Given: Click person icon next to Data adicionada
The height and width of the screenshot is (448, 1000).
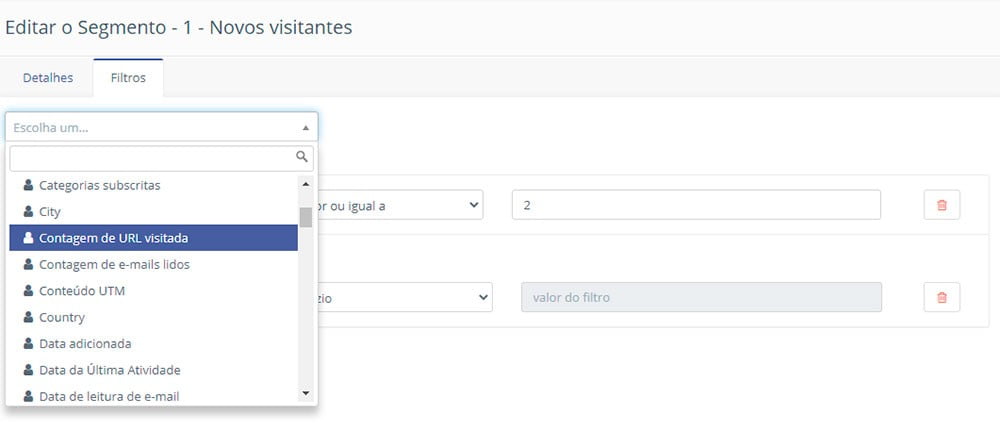Looking at the screenshot, I should click(x=28, y=343).
